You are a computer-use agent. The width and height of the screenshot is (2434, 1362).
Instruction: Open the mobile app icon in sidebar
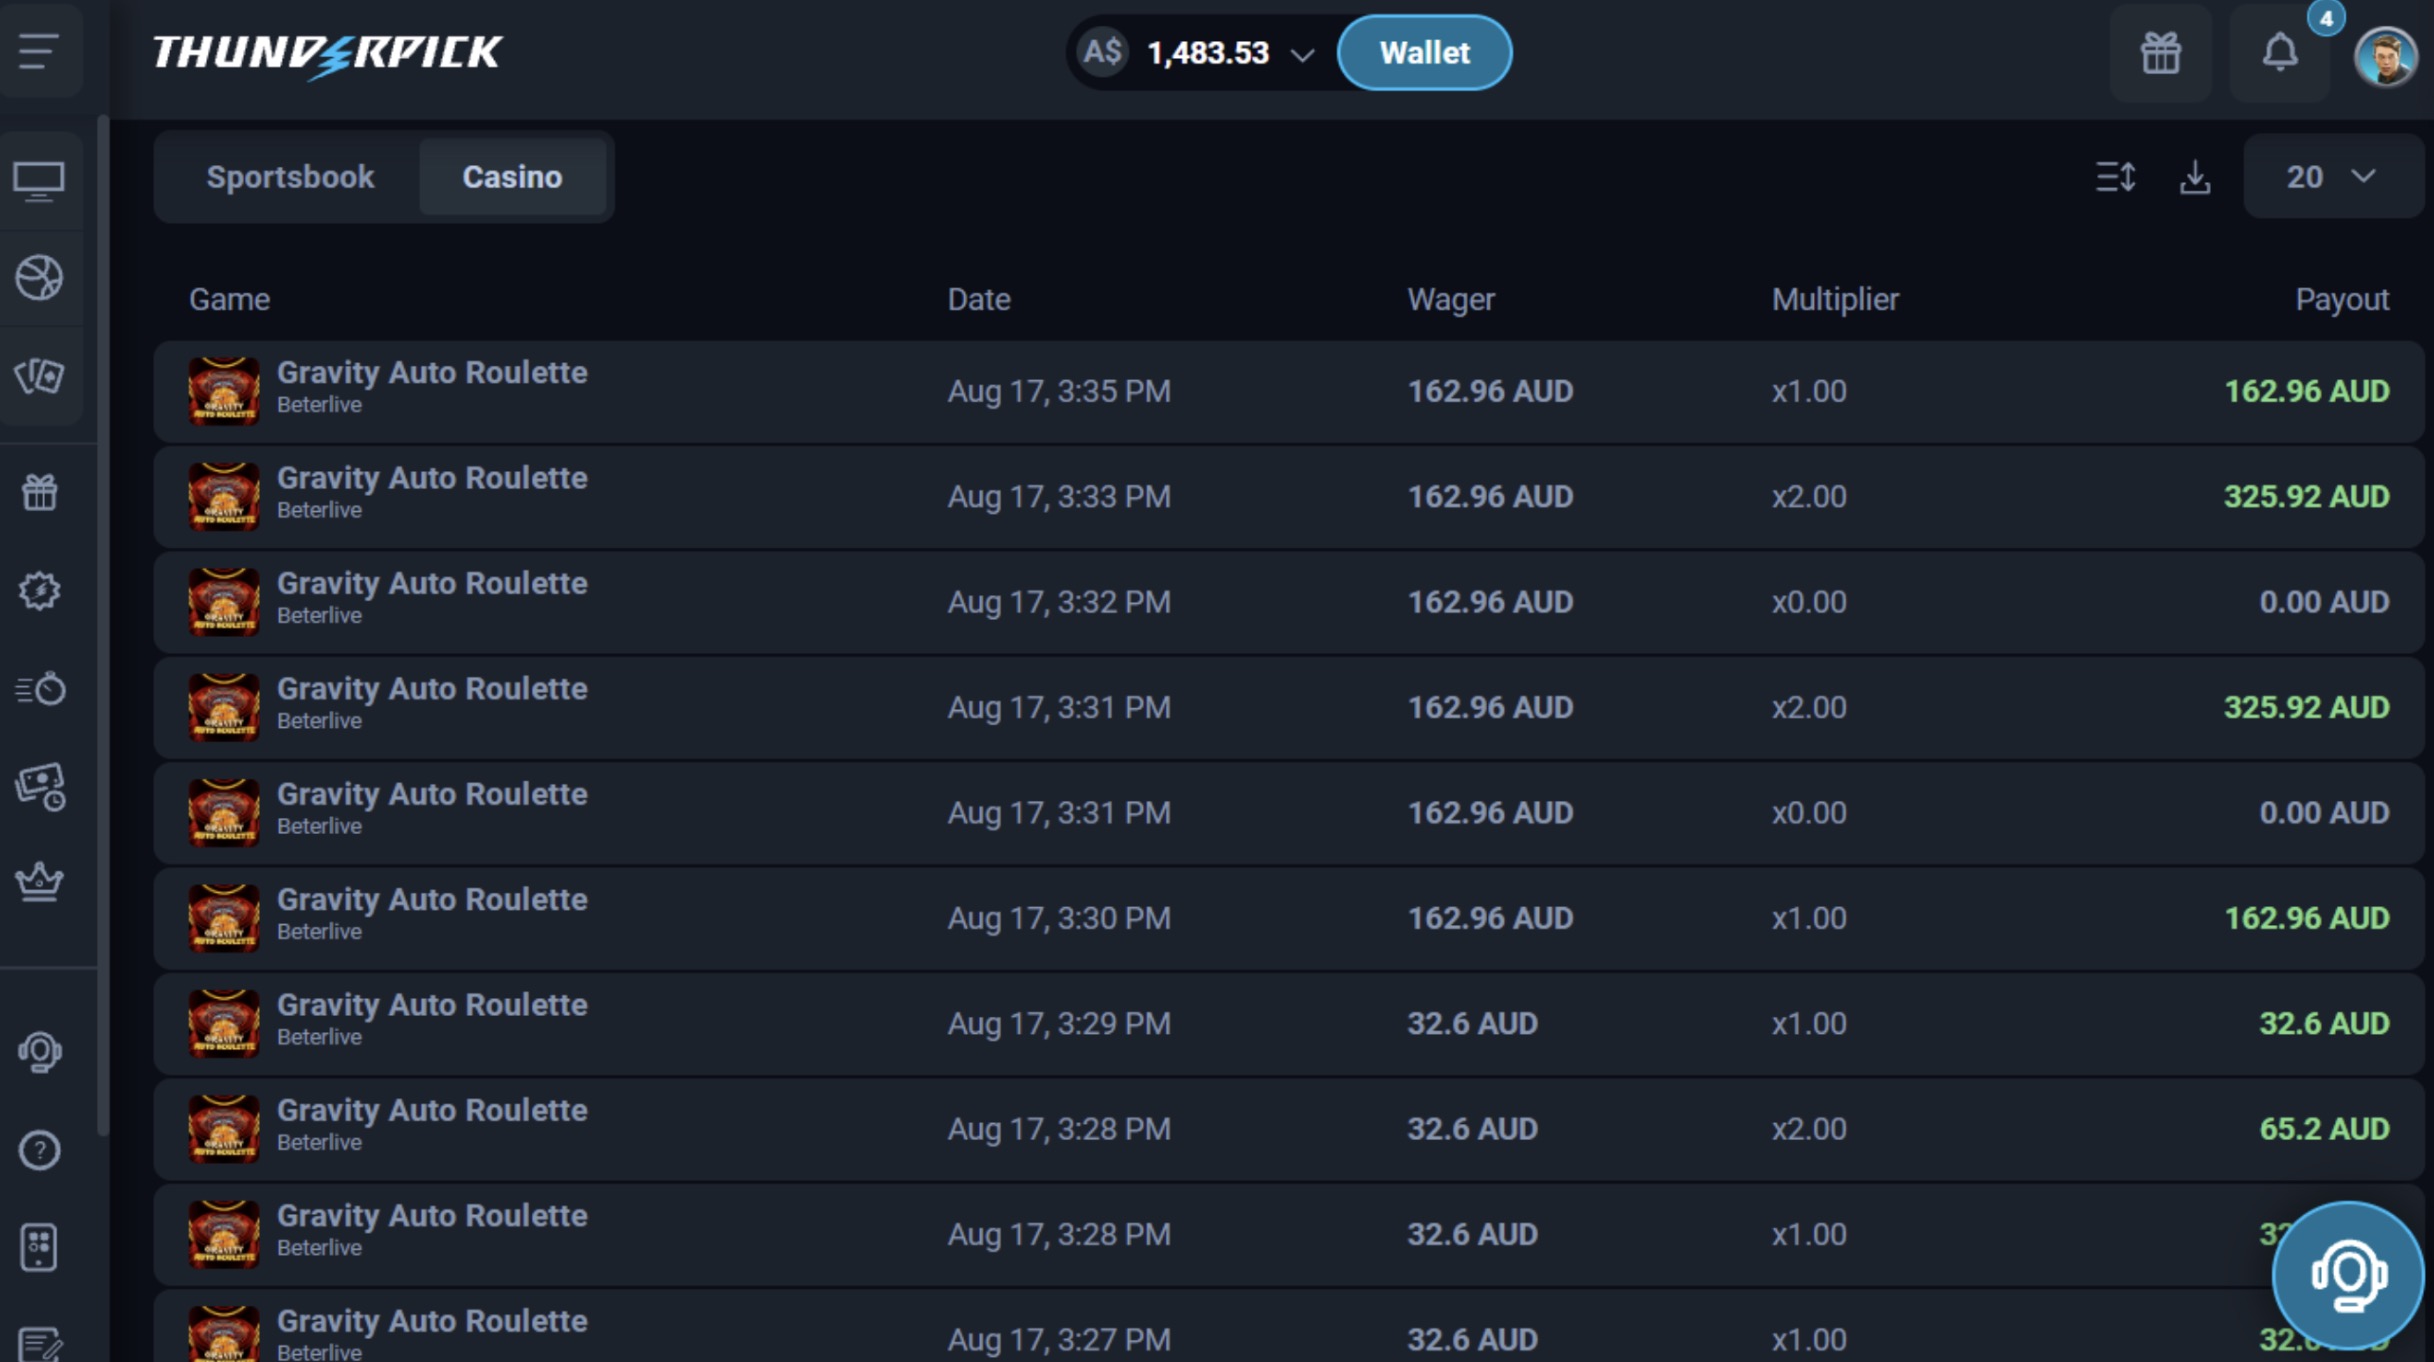tap(39, 1247)
